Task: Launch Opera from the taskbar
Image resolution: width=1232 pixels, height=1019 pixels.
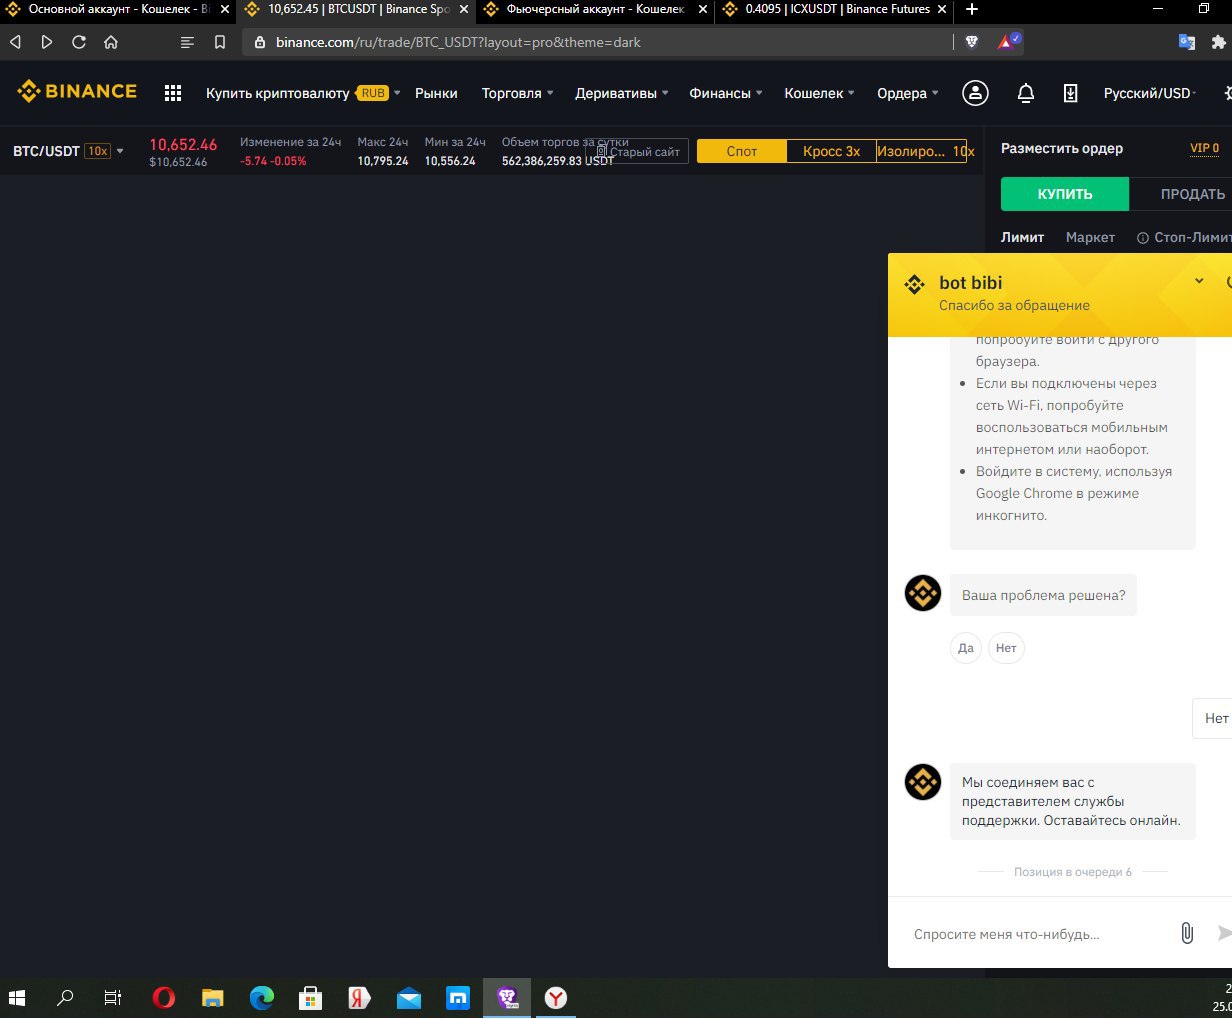Action: point(164,997)
